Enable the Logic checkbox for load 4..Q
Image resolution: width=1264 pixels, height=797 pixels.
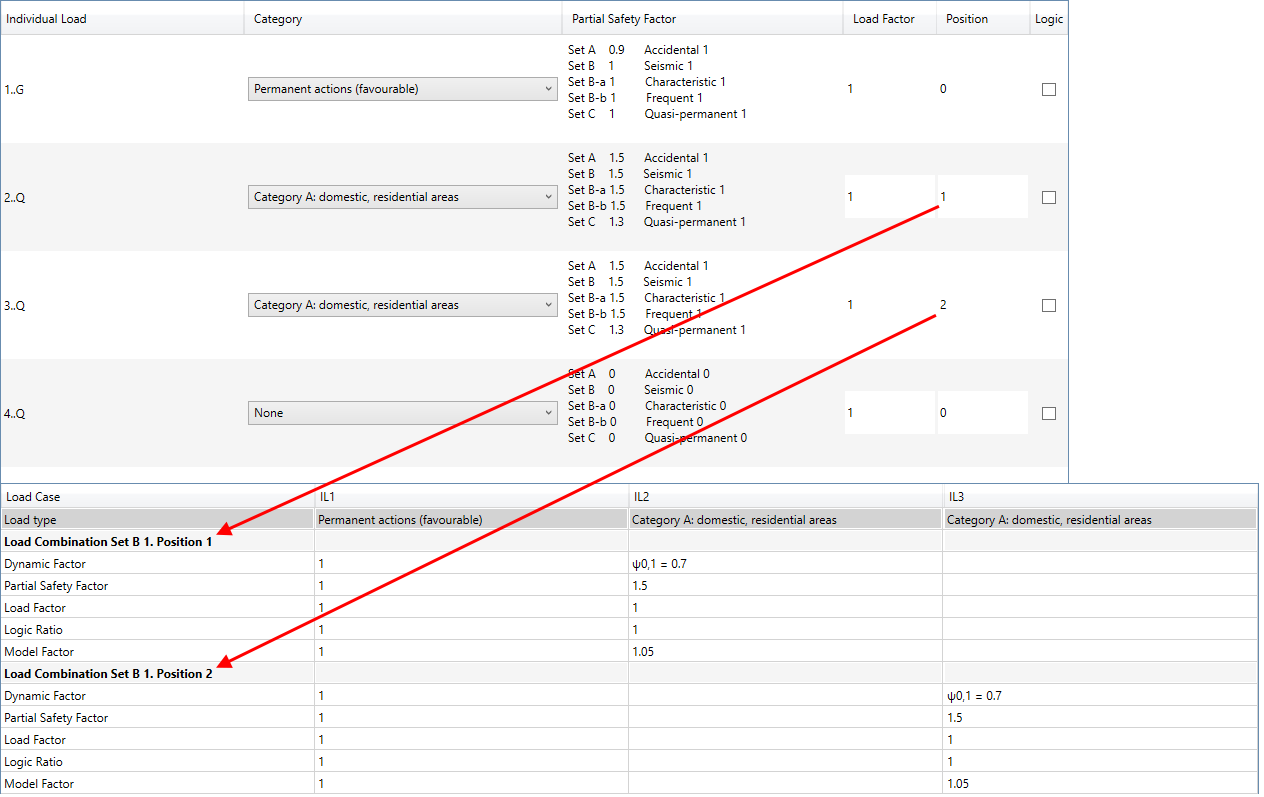1048,412
